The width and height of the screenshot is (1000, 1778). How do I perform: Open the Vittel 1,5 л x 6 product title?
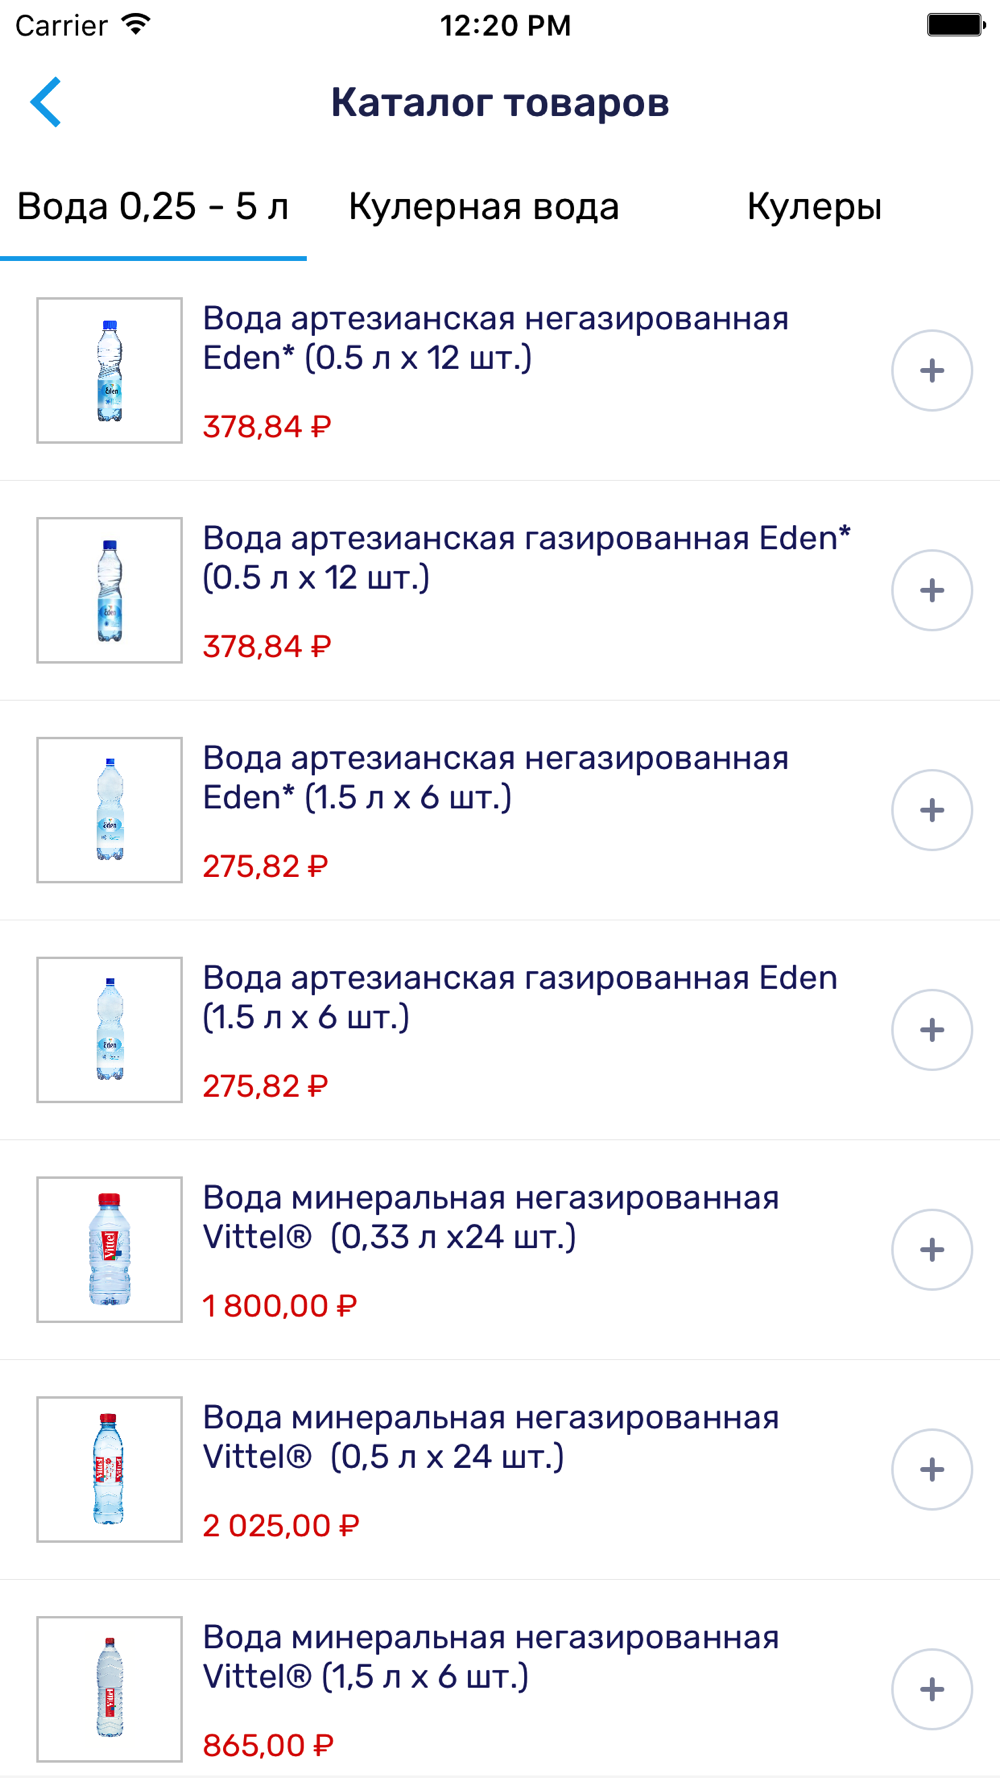pyautogui.click(x=490, y=1657)
